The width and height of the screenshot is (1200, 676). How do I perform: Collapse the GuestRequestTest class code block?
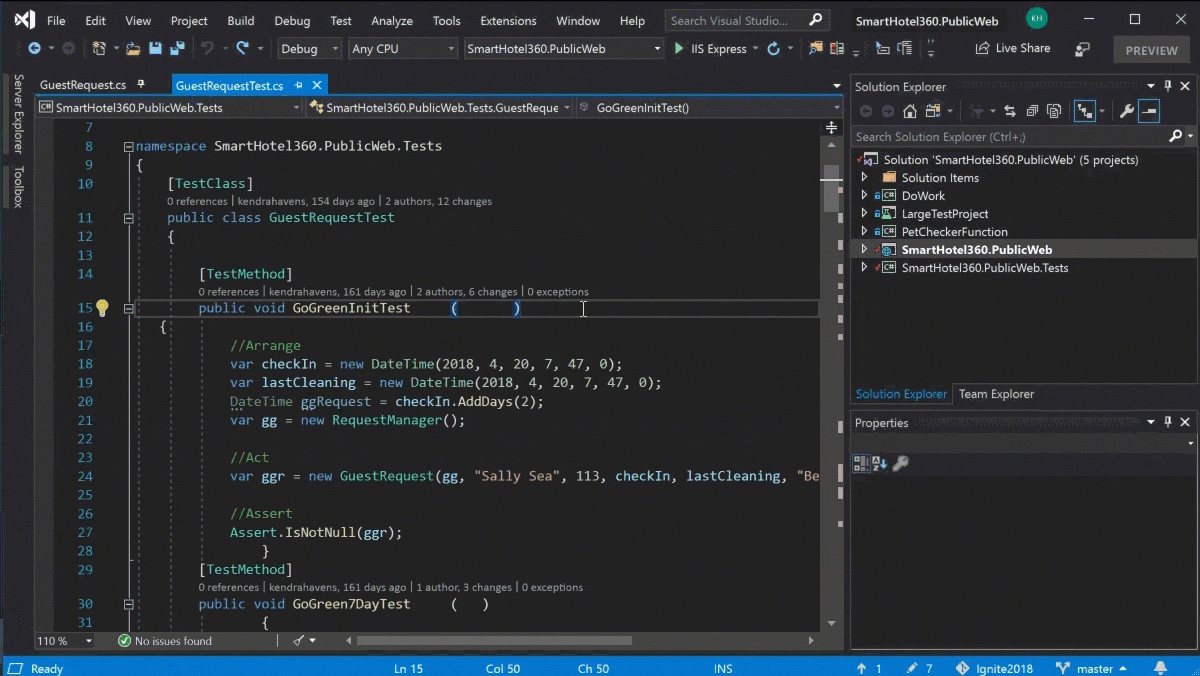point(128,218)
